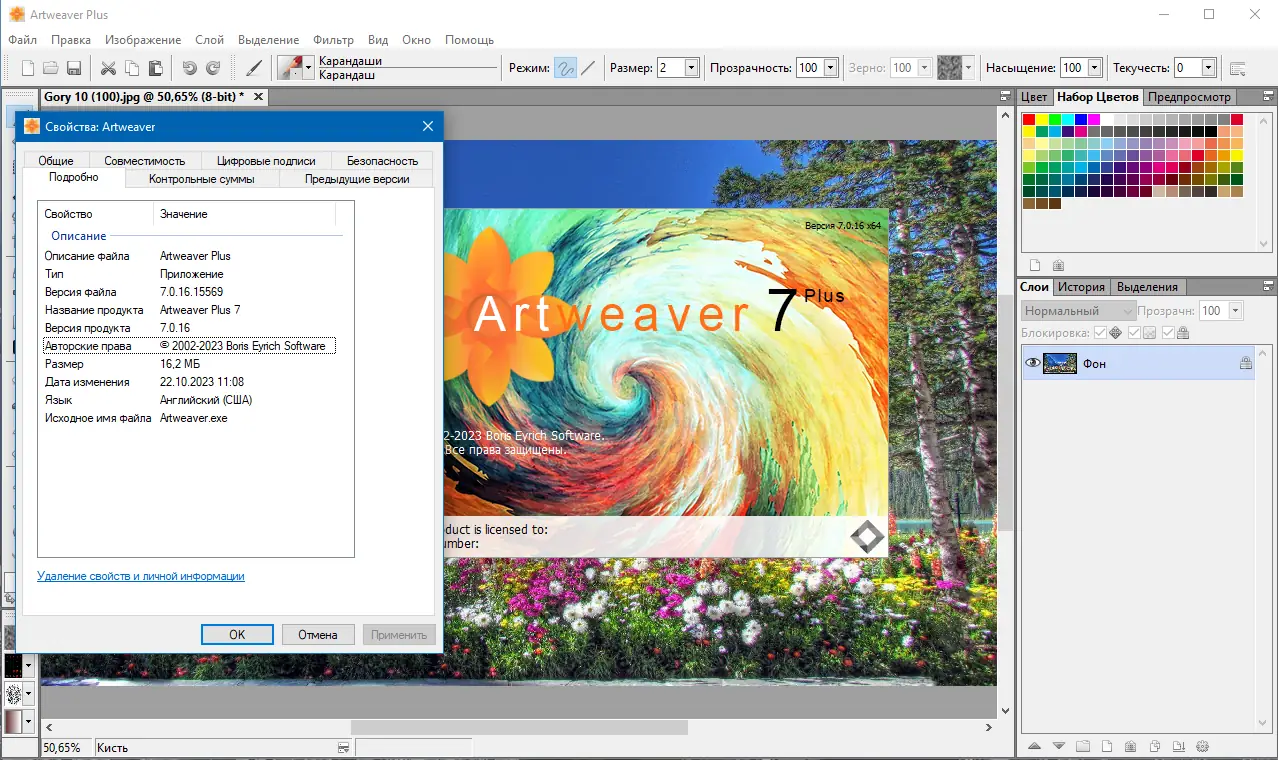This screenshot has height=760, width=1278.
Task: Open Контрольные суммы tab in properties dialog
Action: (x=201, y=179)
